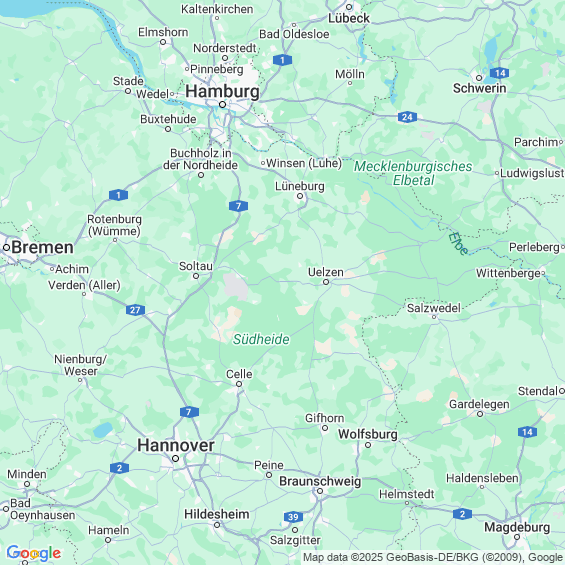Select the Südheide nature park label
565x565 pixels.
click(261, 339)
